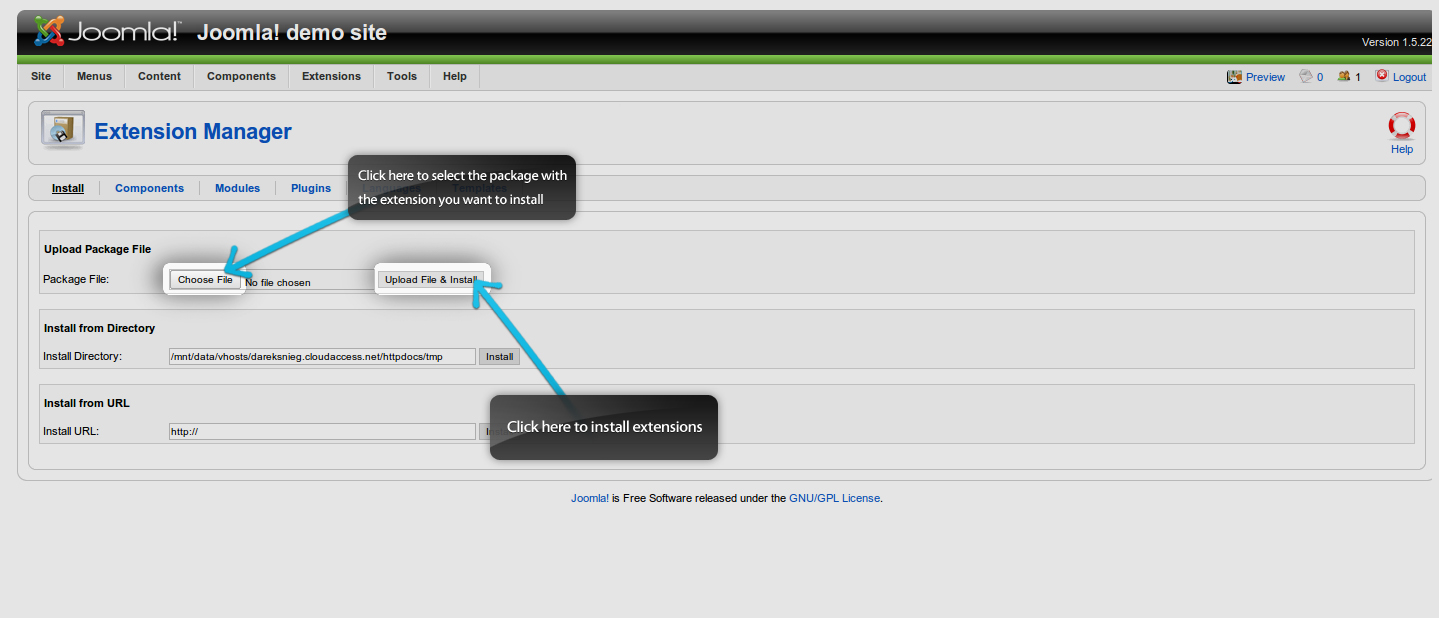Open the Extensions menu
Image resolution: width=1439 pixels, height=618 pixels.
331,77
